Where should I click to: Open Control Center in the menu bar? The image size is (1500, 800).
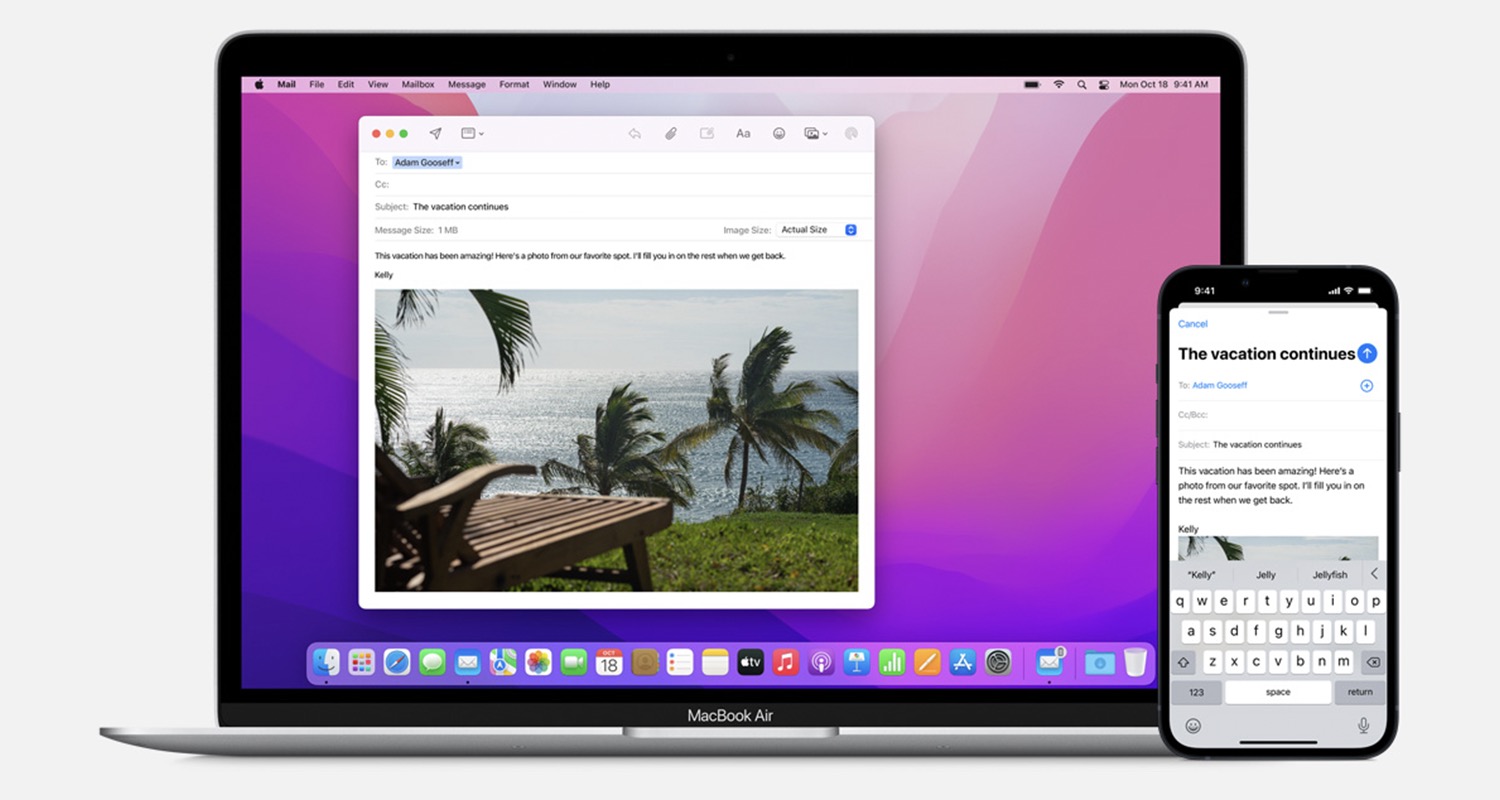pos(1104,85)
